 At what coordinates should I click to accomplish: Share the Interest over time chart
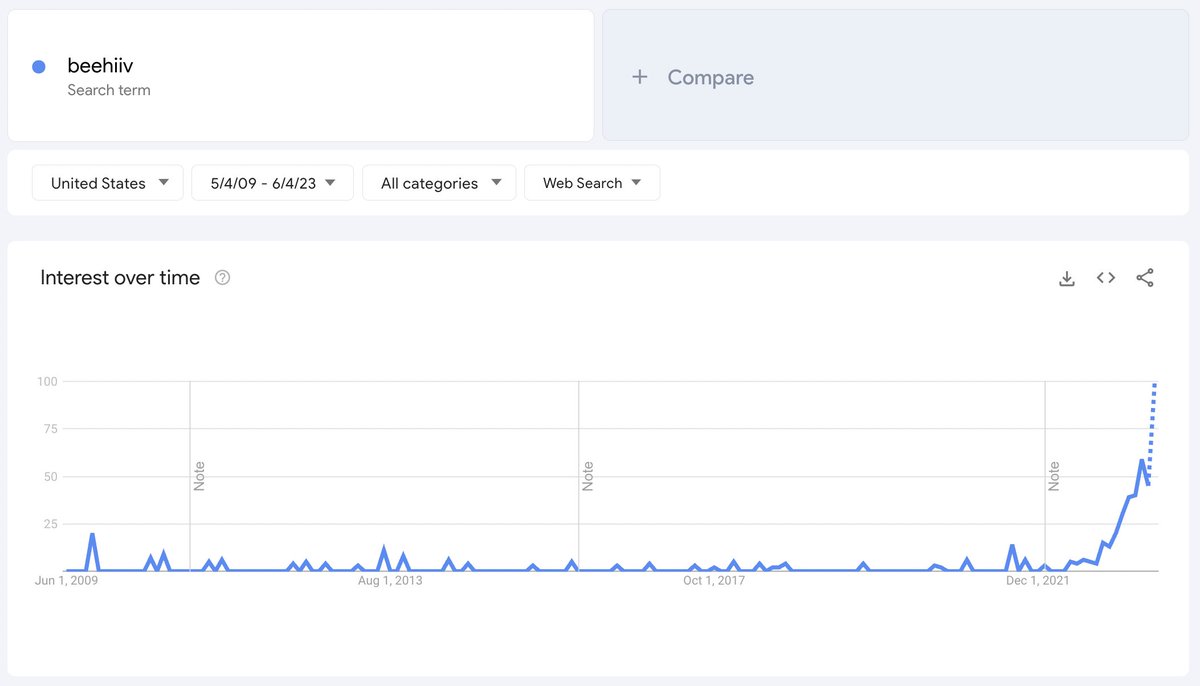tap(1145, 278)
